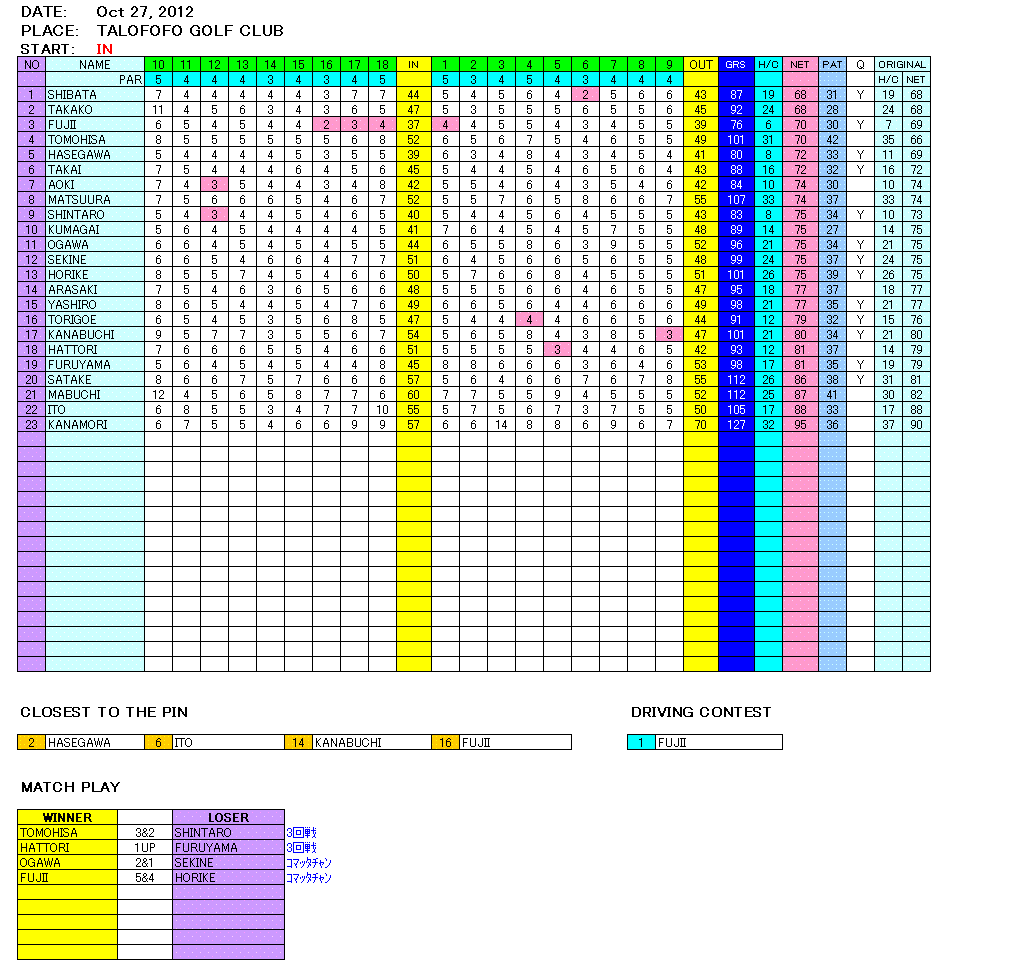1024x960 pixels.
Task: Click KANABUCHI in Closest to the Pin
Action: [x=347, y=743]
